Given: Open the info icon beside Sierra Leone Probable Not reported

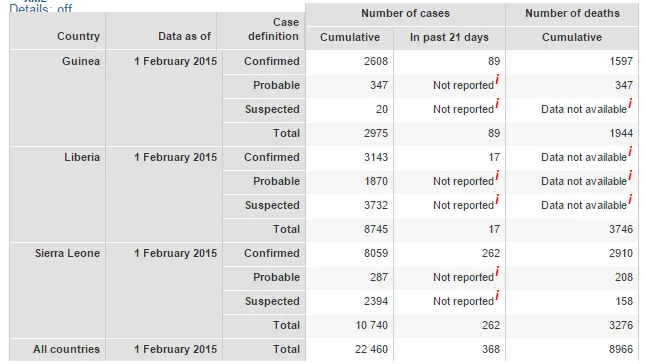Looking at the screenshot, I should (497, 271).
